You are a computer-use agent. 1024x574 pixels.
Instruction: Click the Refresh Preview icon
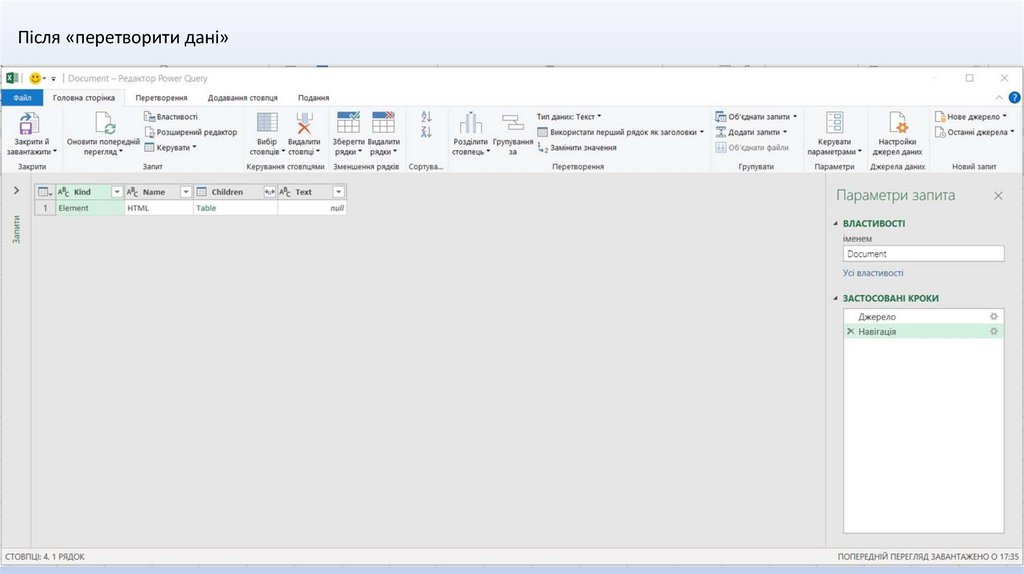(x=104, y=123)
